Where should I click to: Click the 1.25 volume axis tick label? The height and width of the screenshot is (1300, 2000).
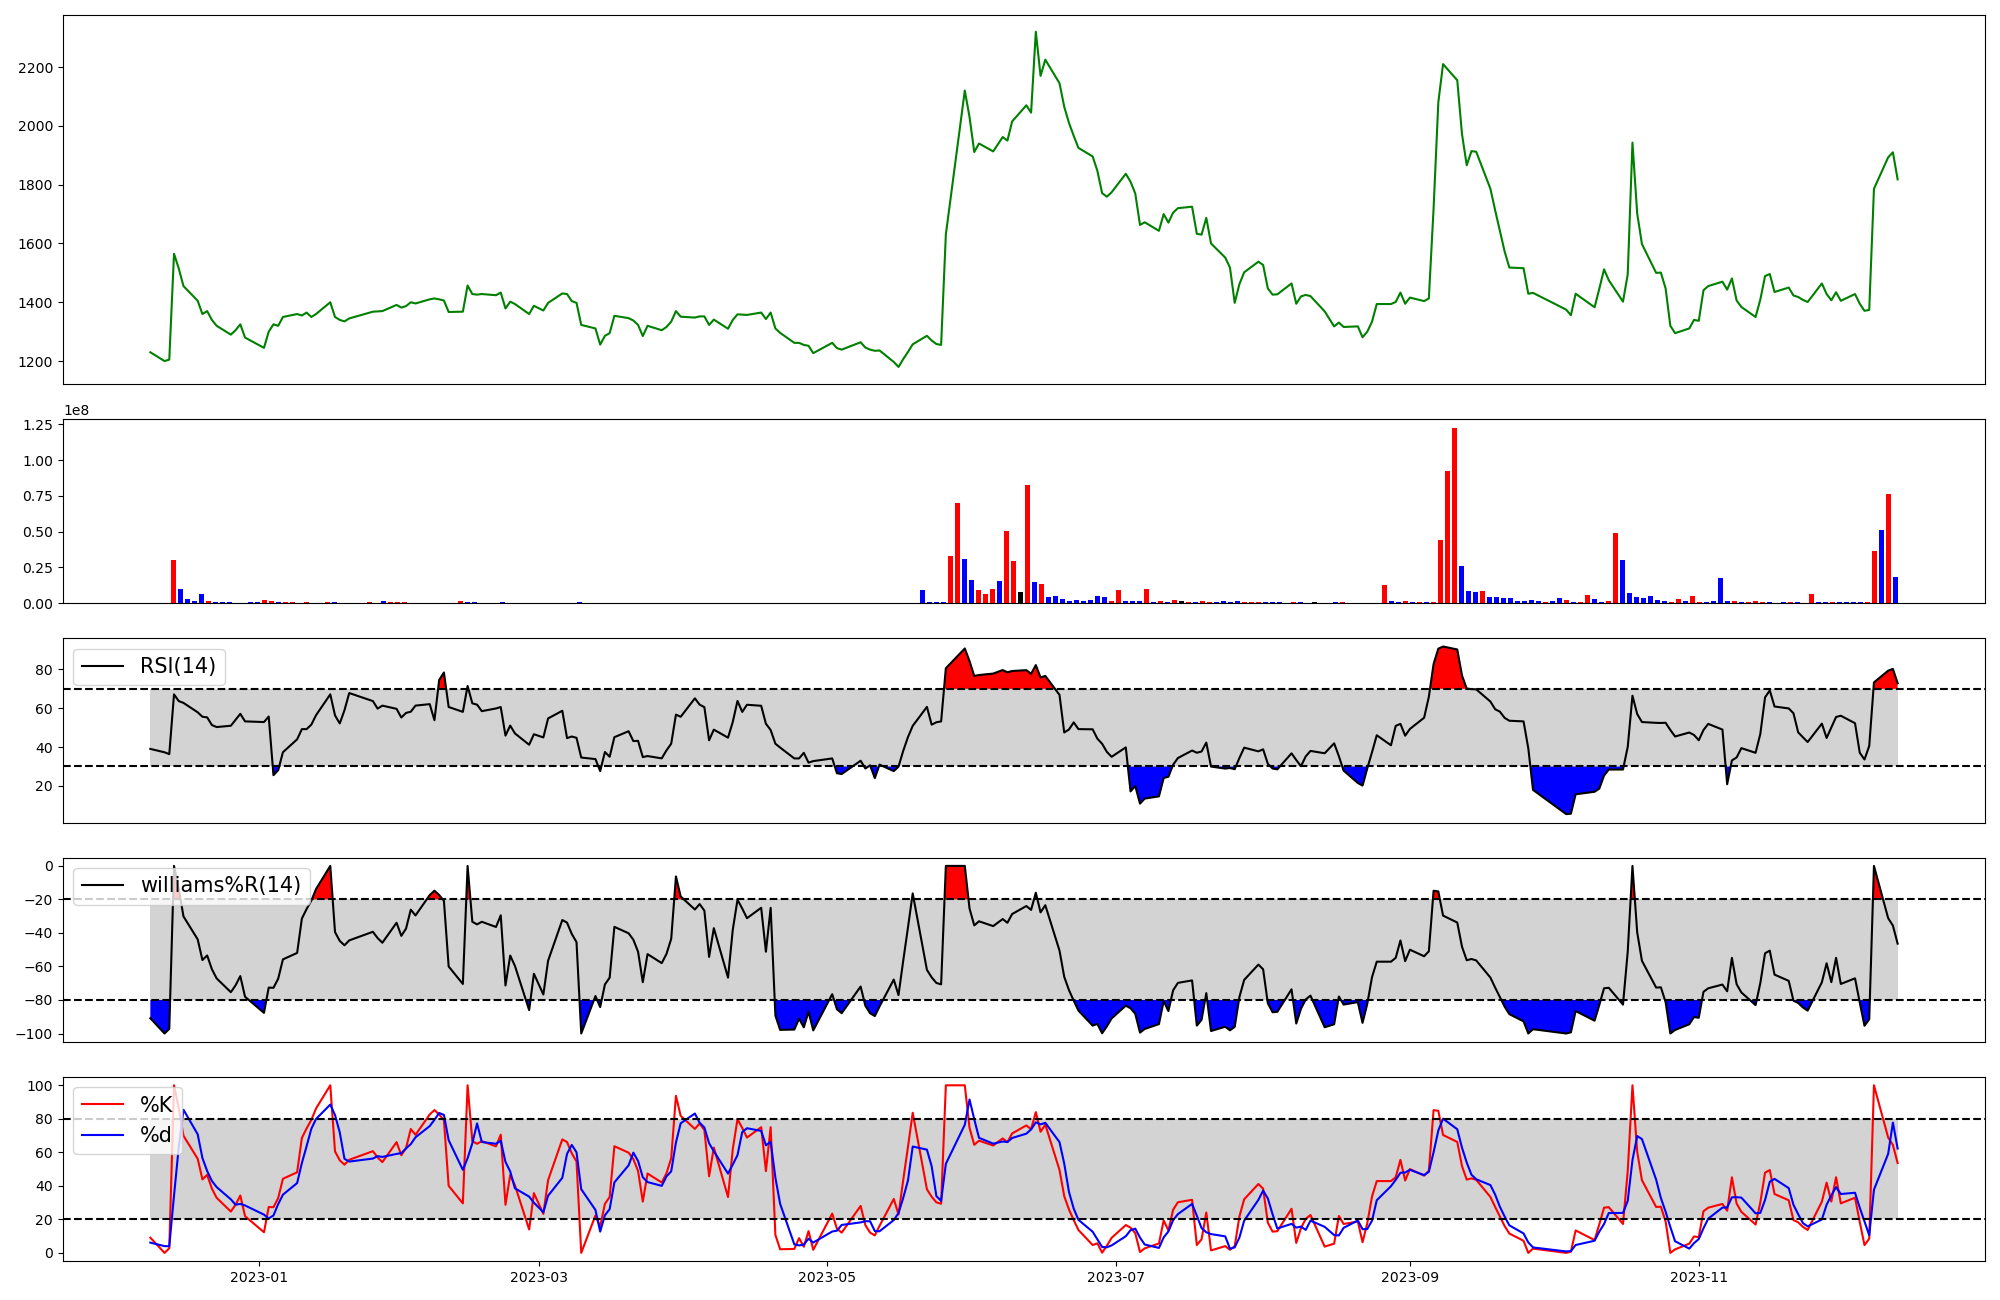click(x=36, y=426)
